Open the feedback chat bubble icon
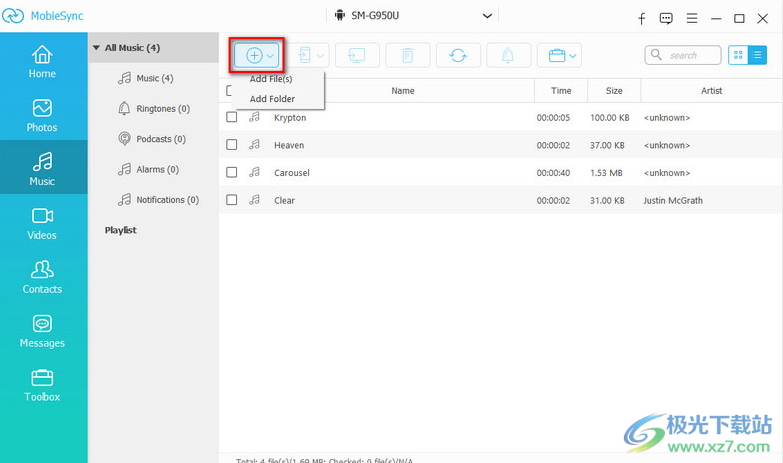 666,19
